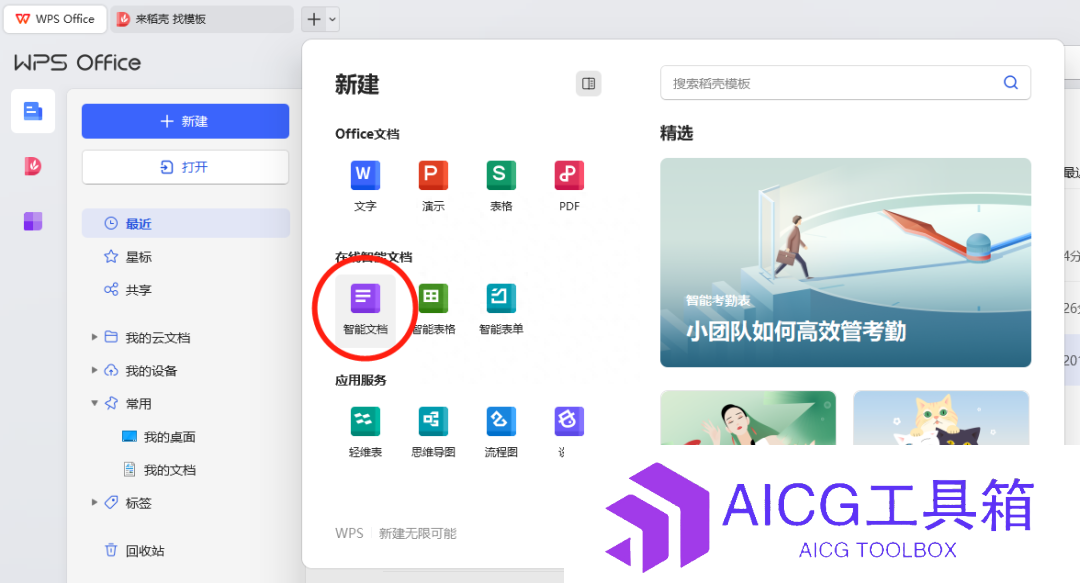Launch the 流程图 flowchart service
This screenshot has width=1080, height=583.
(501, 432)
